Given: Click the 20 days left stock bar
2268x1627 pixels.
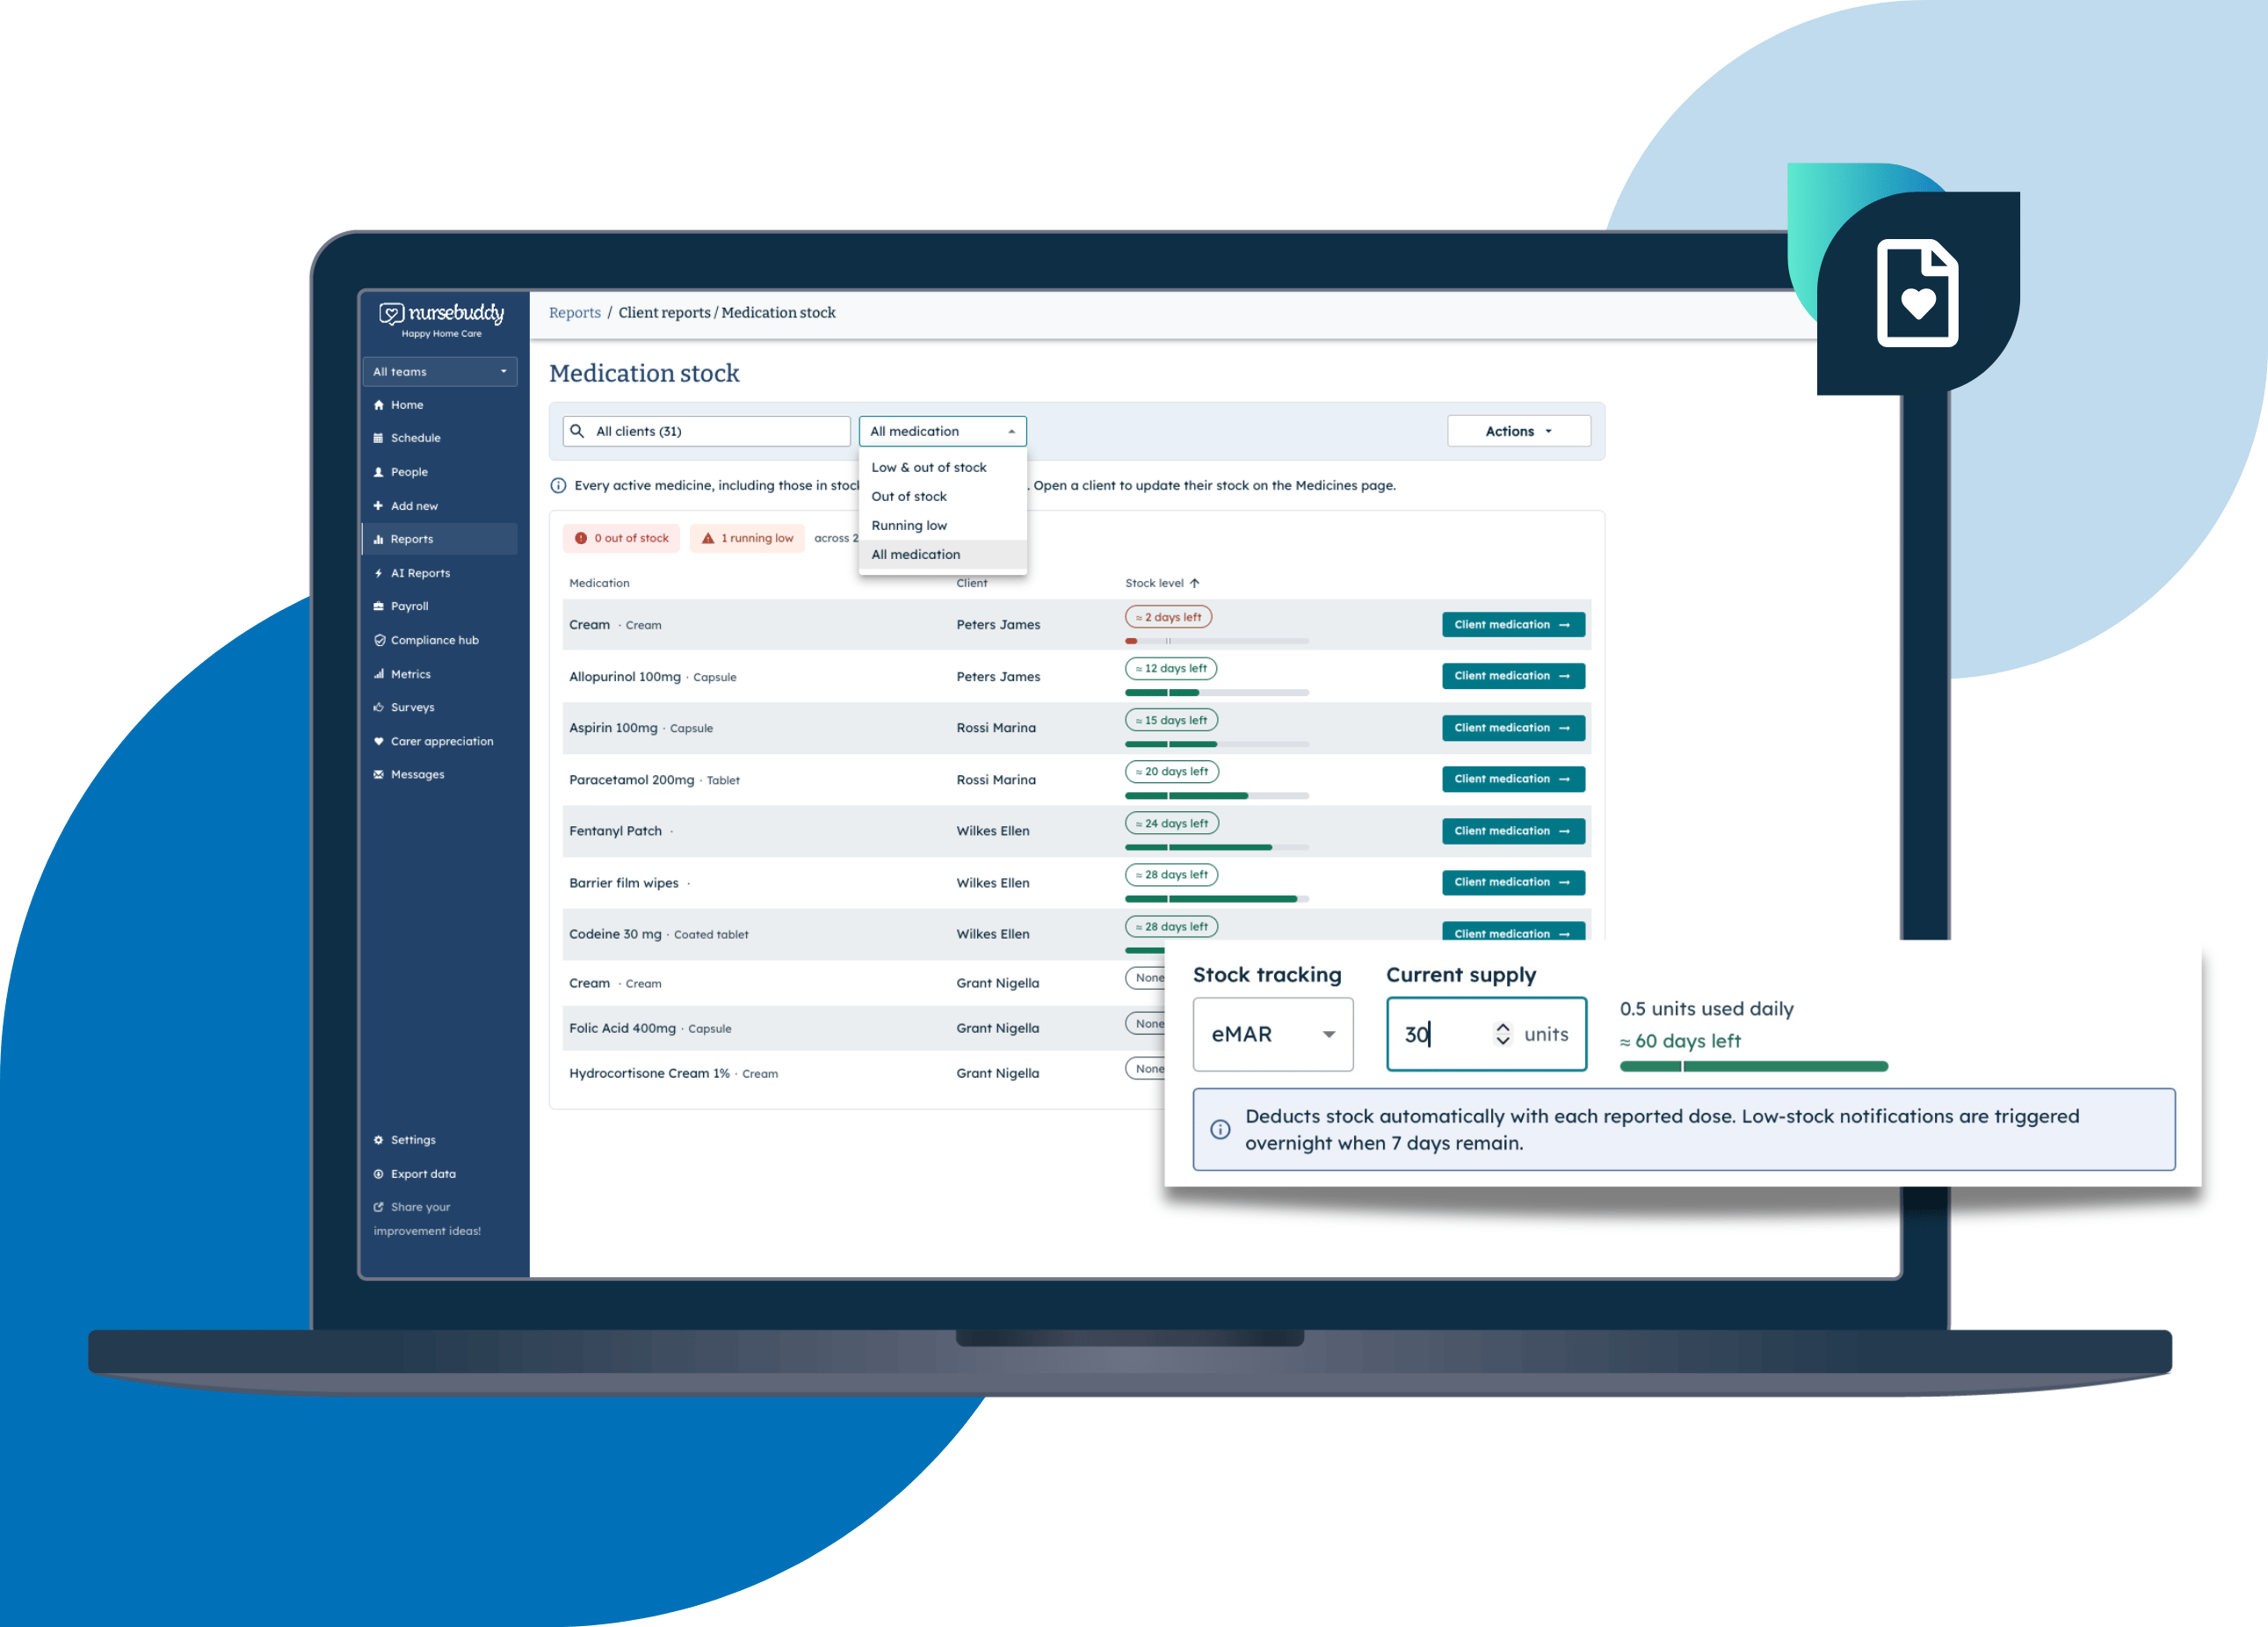Looking at the screenshot, I should tap(1216, 796).
